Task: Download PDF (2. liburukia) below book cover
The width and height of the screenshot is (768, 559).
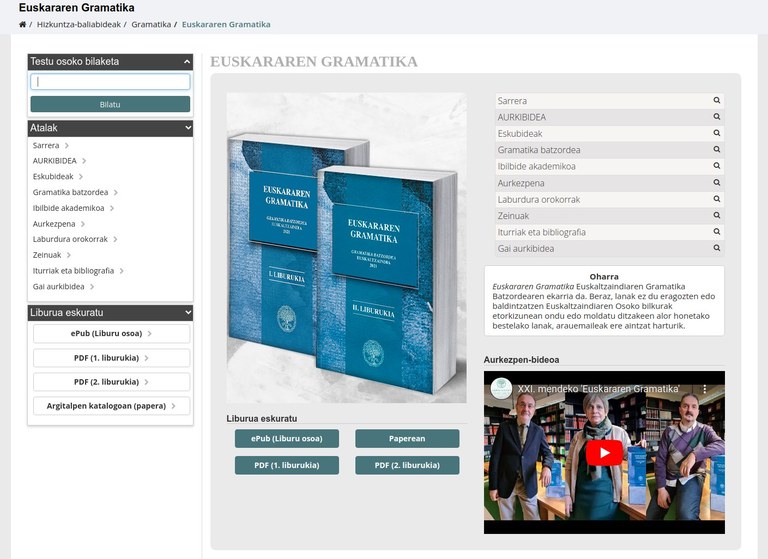Action: 407,465
